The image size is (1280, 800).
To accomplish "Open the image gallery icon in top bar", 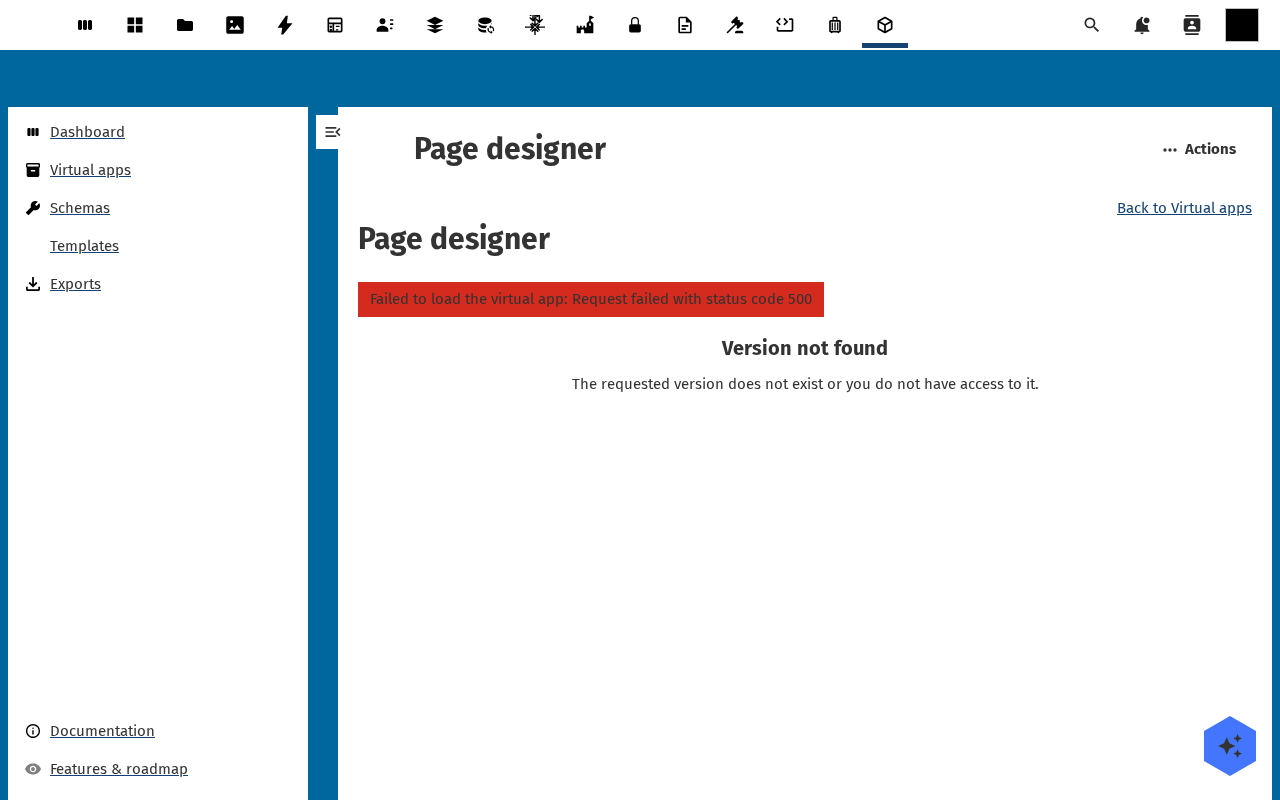I will point(235,25).
